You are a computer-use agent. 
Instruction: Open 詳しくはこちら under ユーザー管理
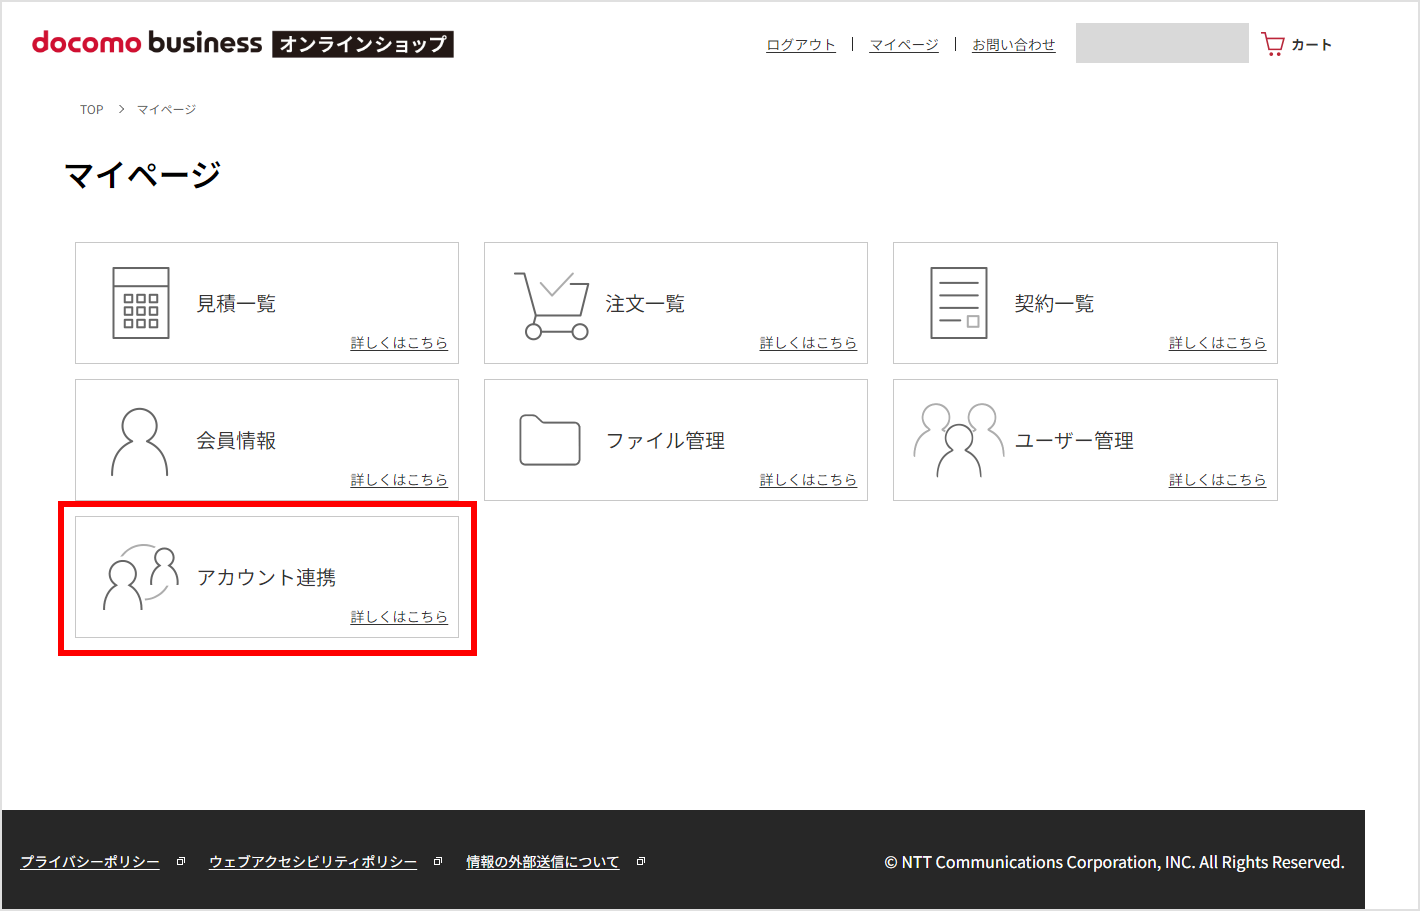1217,480
